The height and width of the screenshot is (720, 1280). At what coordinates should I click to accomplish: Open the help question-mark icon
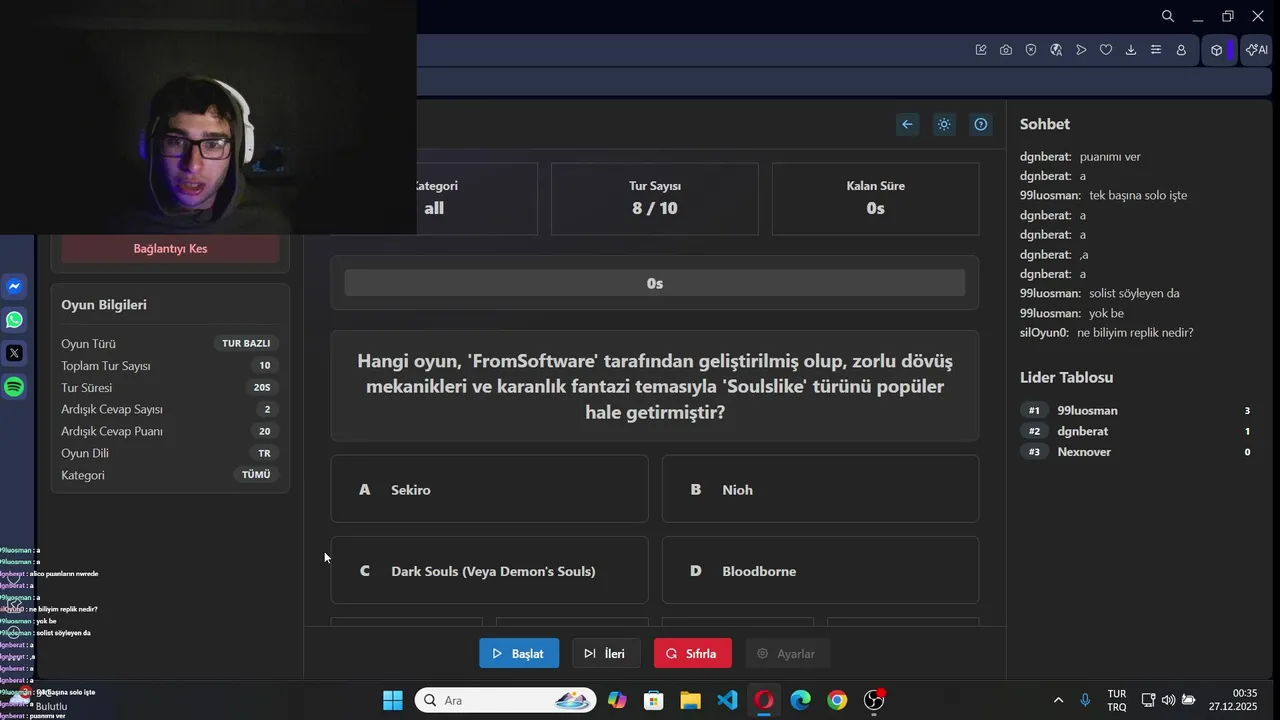[x=981, y=124]
